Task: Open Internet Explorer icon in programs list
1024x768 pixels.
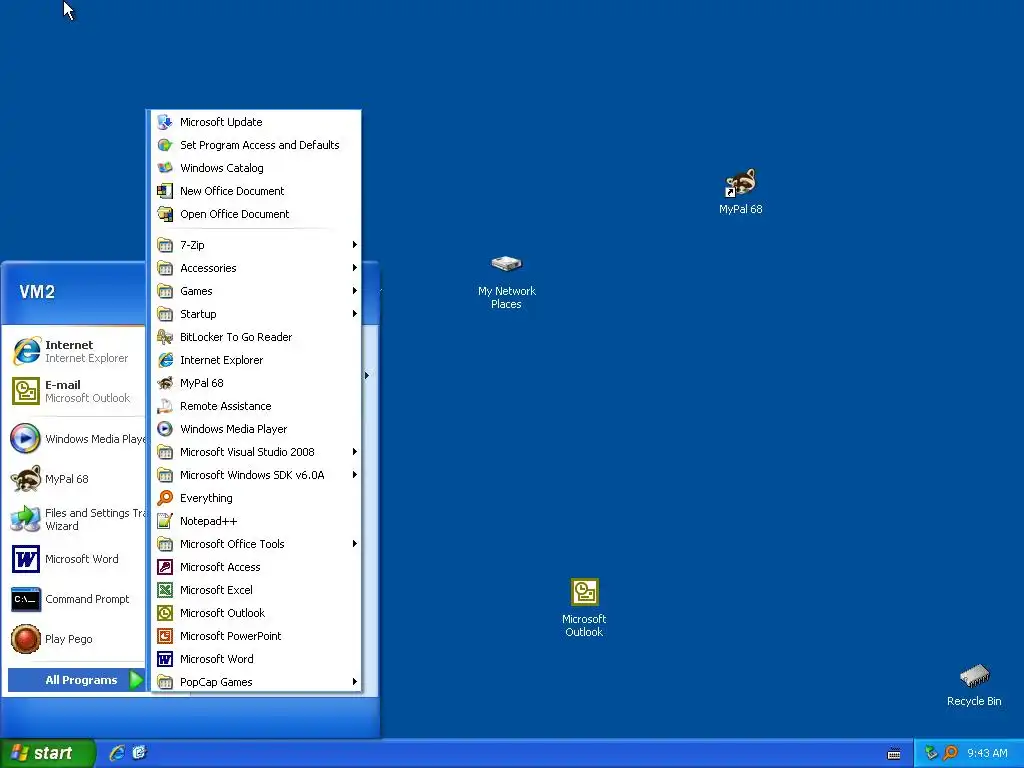Action: (x=165, y=360)
